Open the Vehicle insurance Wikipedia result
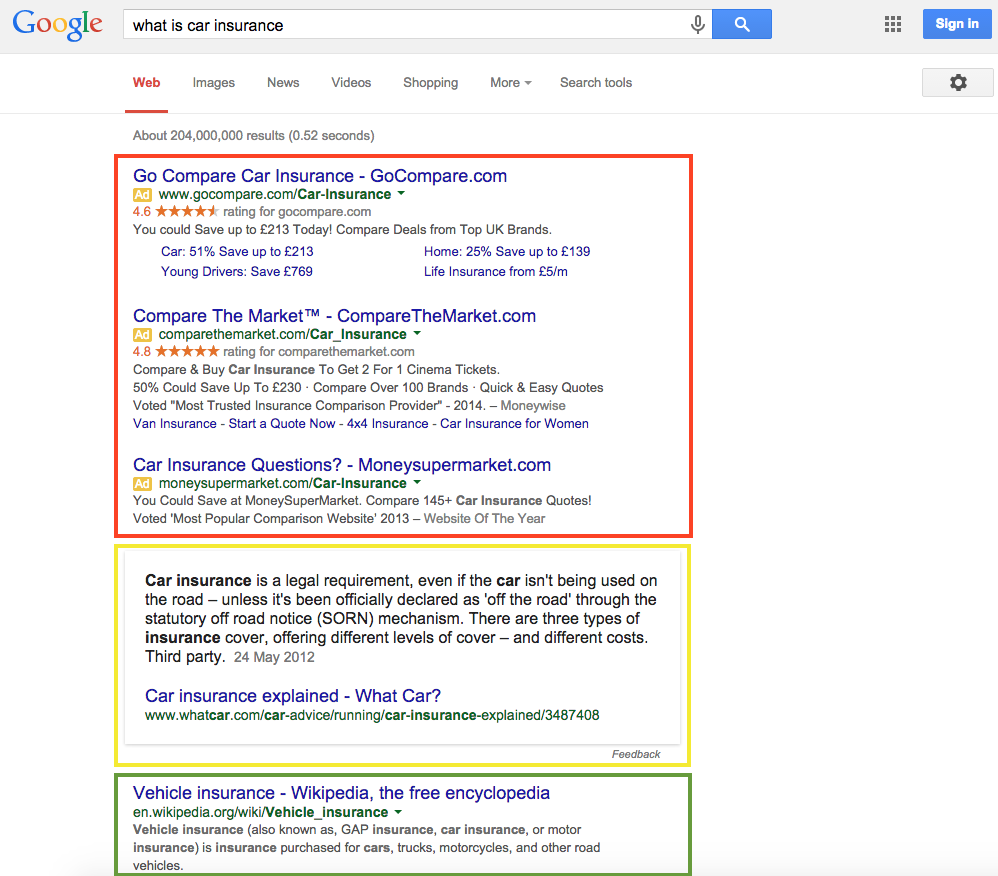Viewport: 998px width, 876px height. tap(341, 793)
